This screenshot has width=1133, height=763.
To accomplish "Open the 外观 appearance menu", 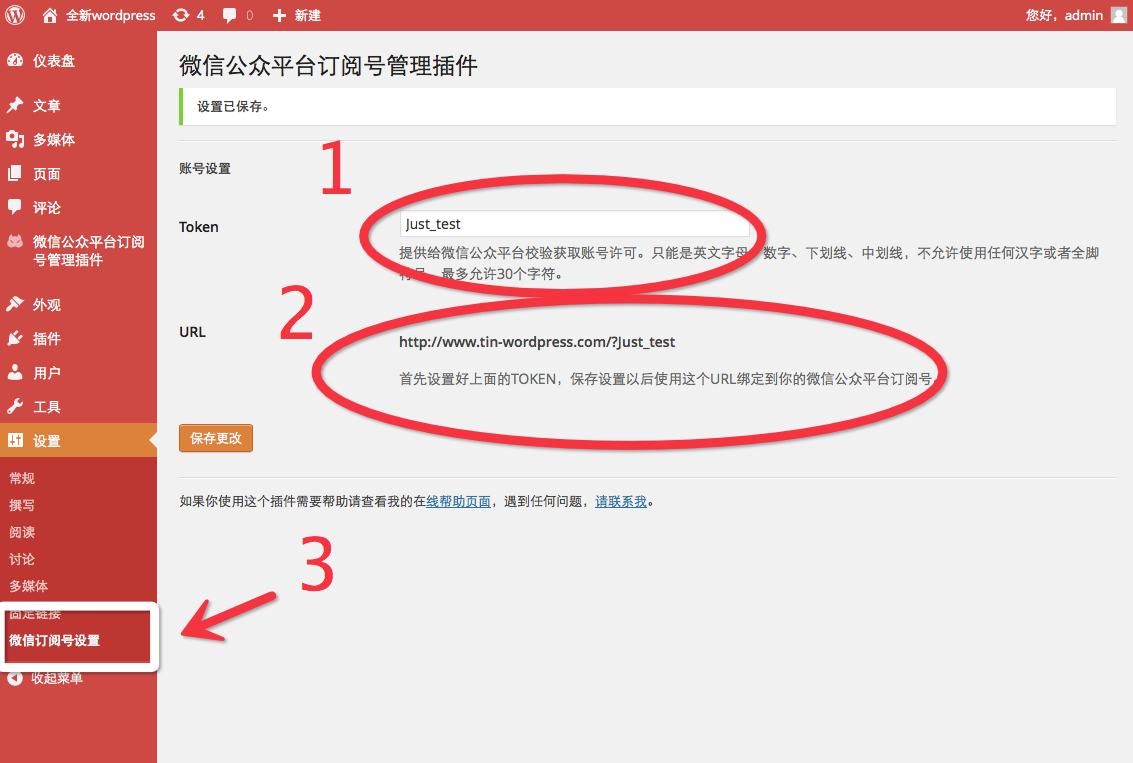I will [x=47, y=305].
